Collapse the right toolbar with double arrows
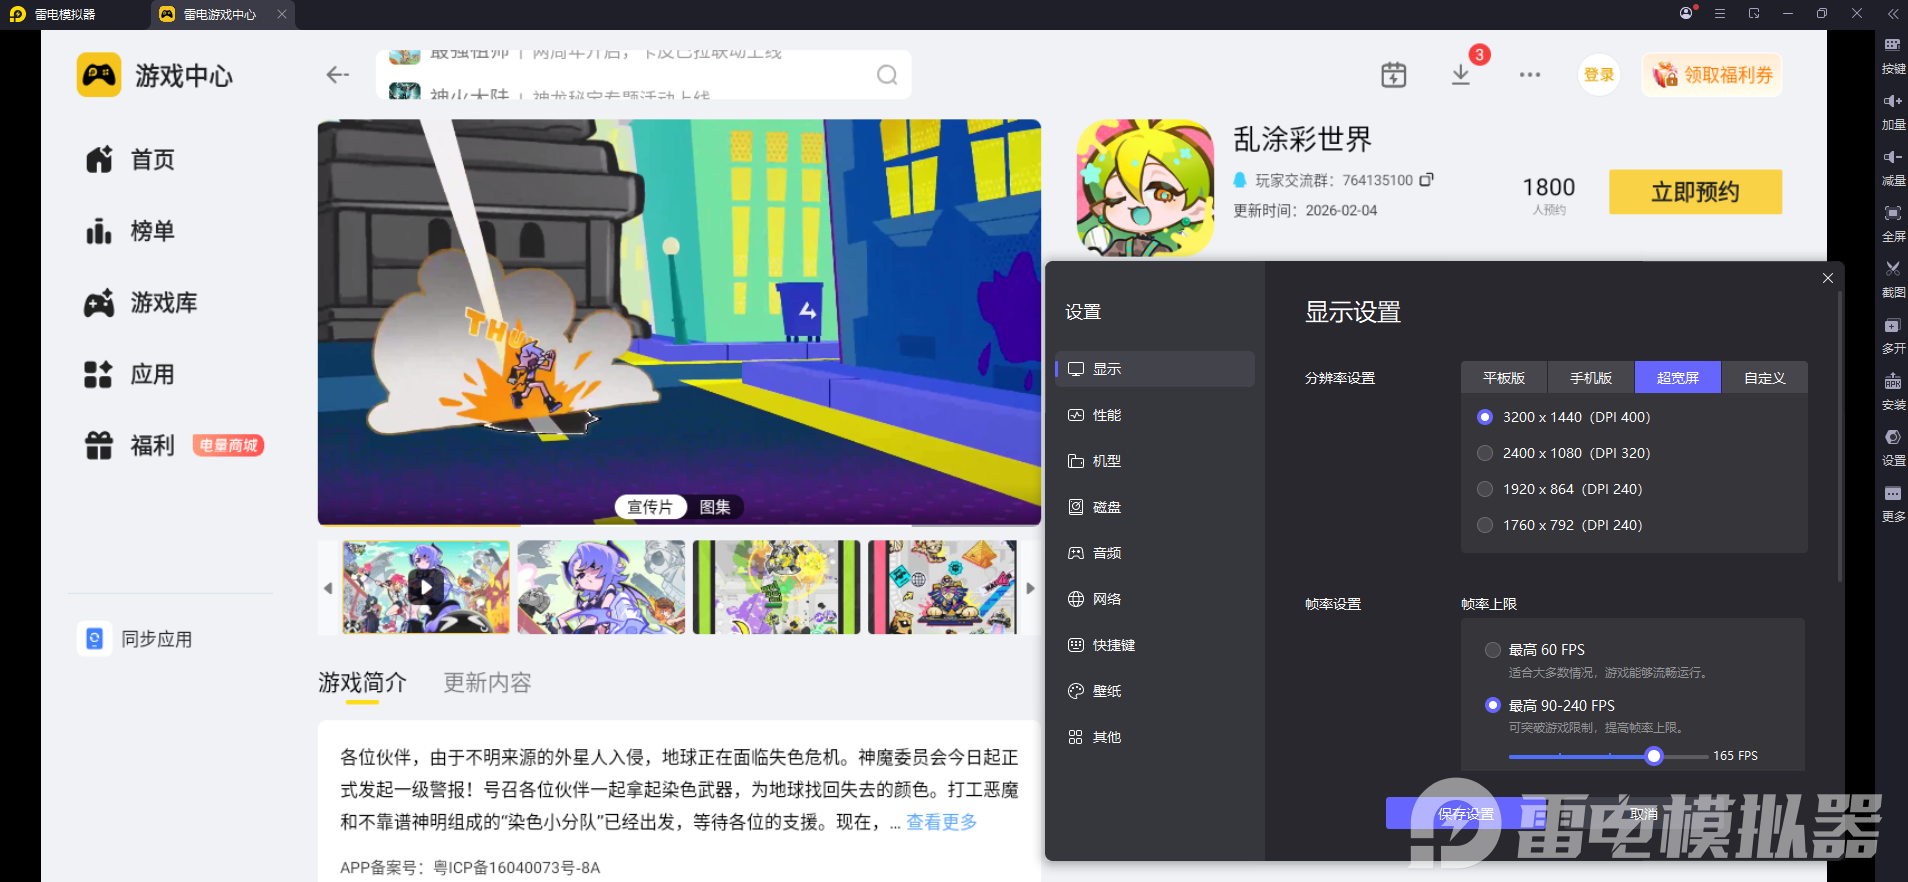Viewport: 1908px width, 882px height. 1892,13
